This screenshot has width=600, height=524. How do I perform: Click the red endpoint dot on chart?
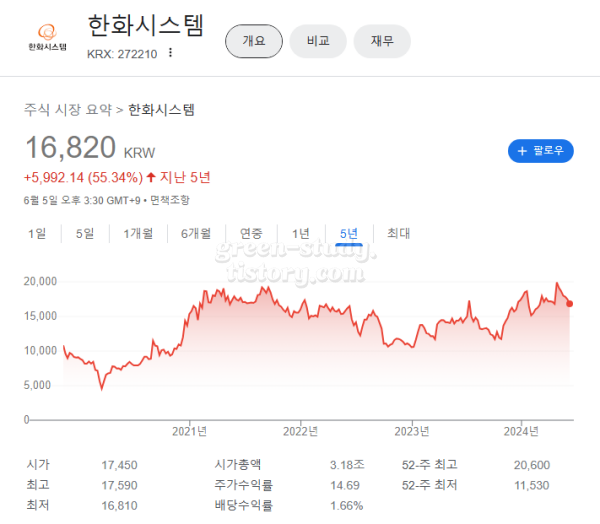569,304
